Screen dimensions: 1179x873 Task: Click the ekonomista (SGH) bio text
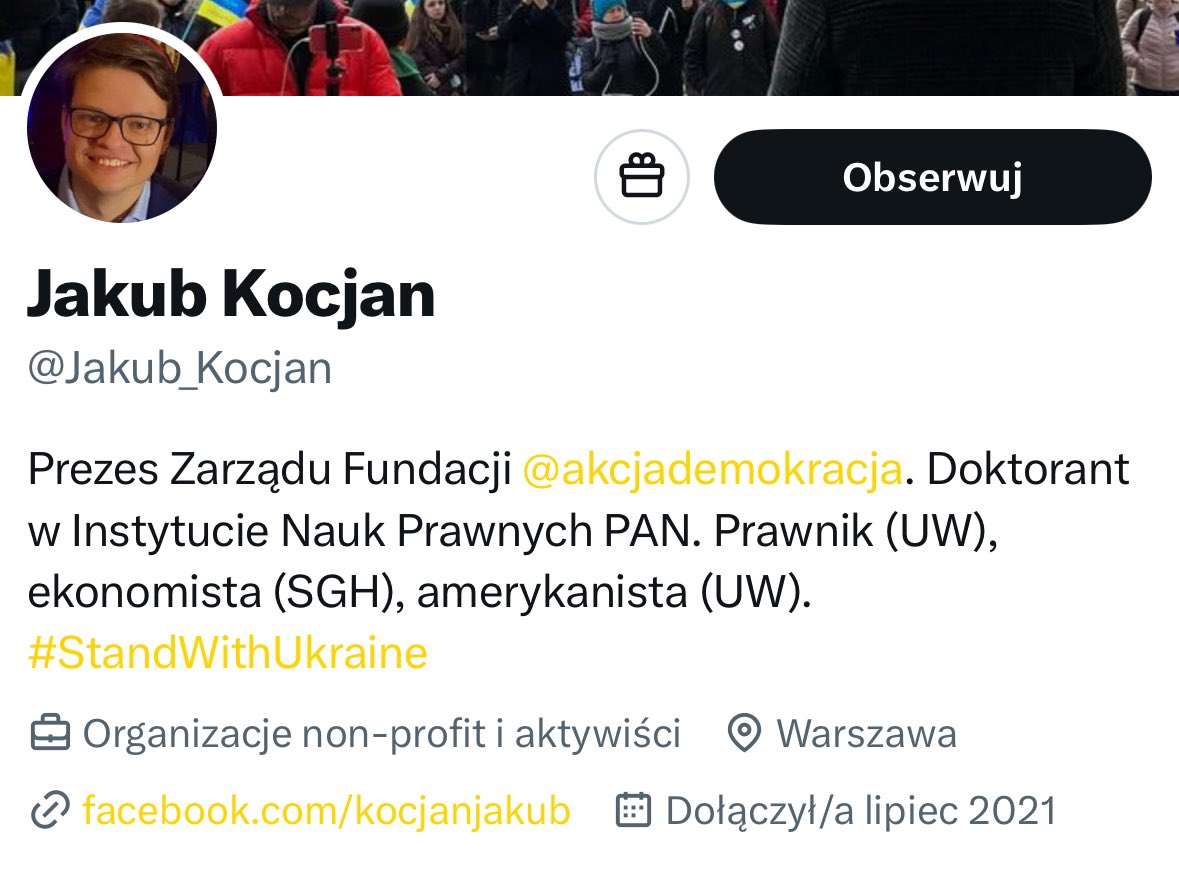pyautogui.click(x=211, y=592)
